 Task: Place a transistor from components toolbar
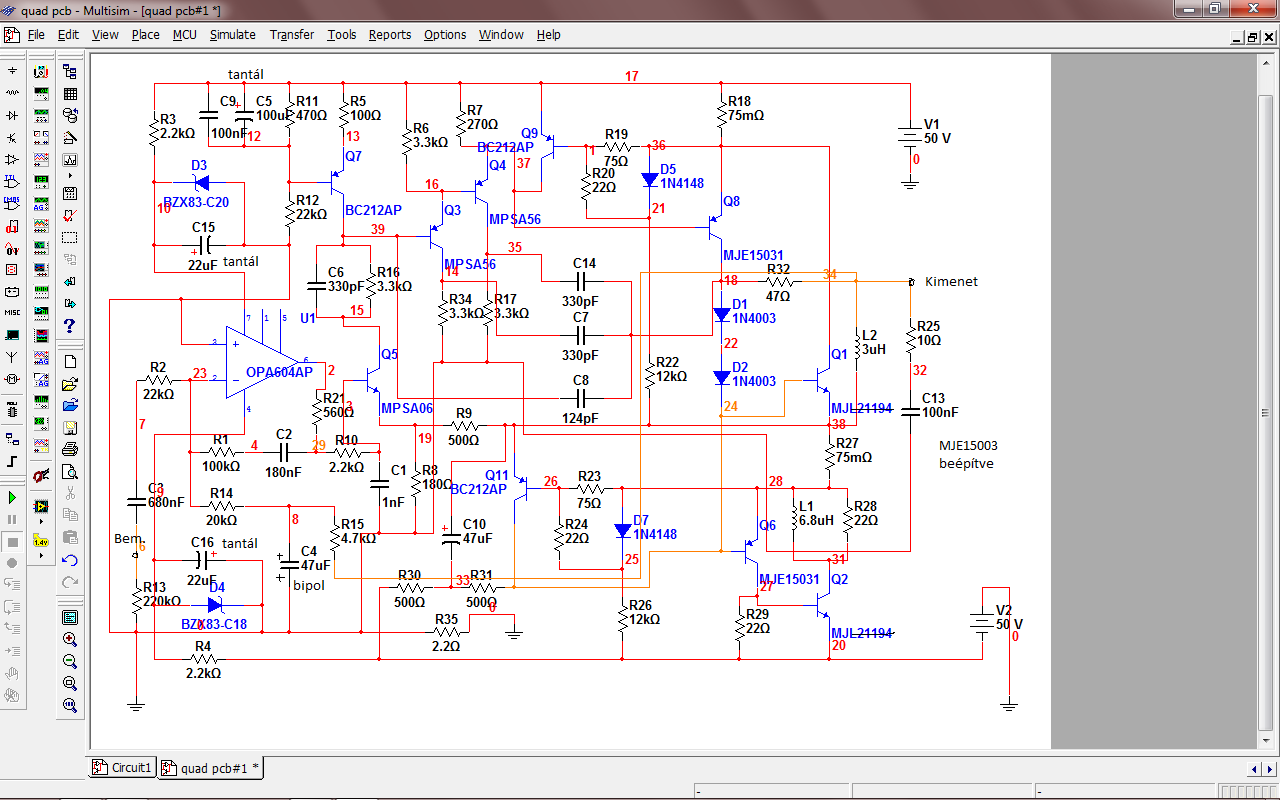coord(12,137)
